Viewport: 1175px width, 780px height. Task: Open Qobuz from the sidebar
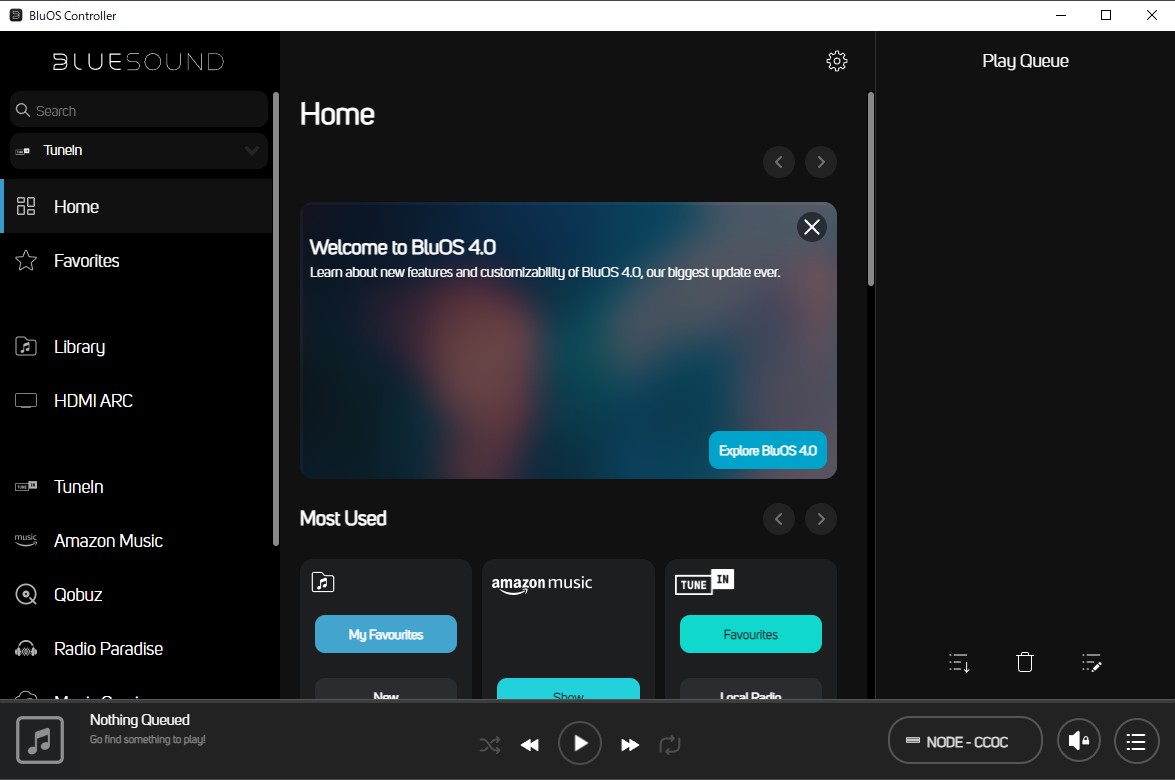136,594
